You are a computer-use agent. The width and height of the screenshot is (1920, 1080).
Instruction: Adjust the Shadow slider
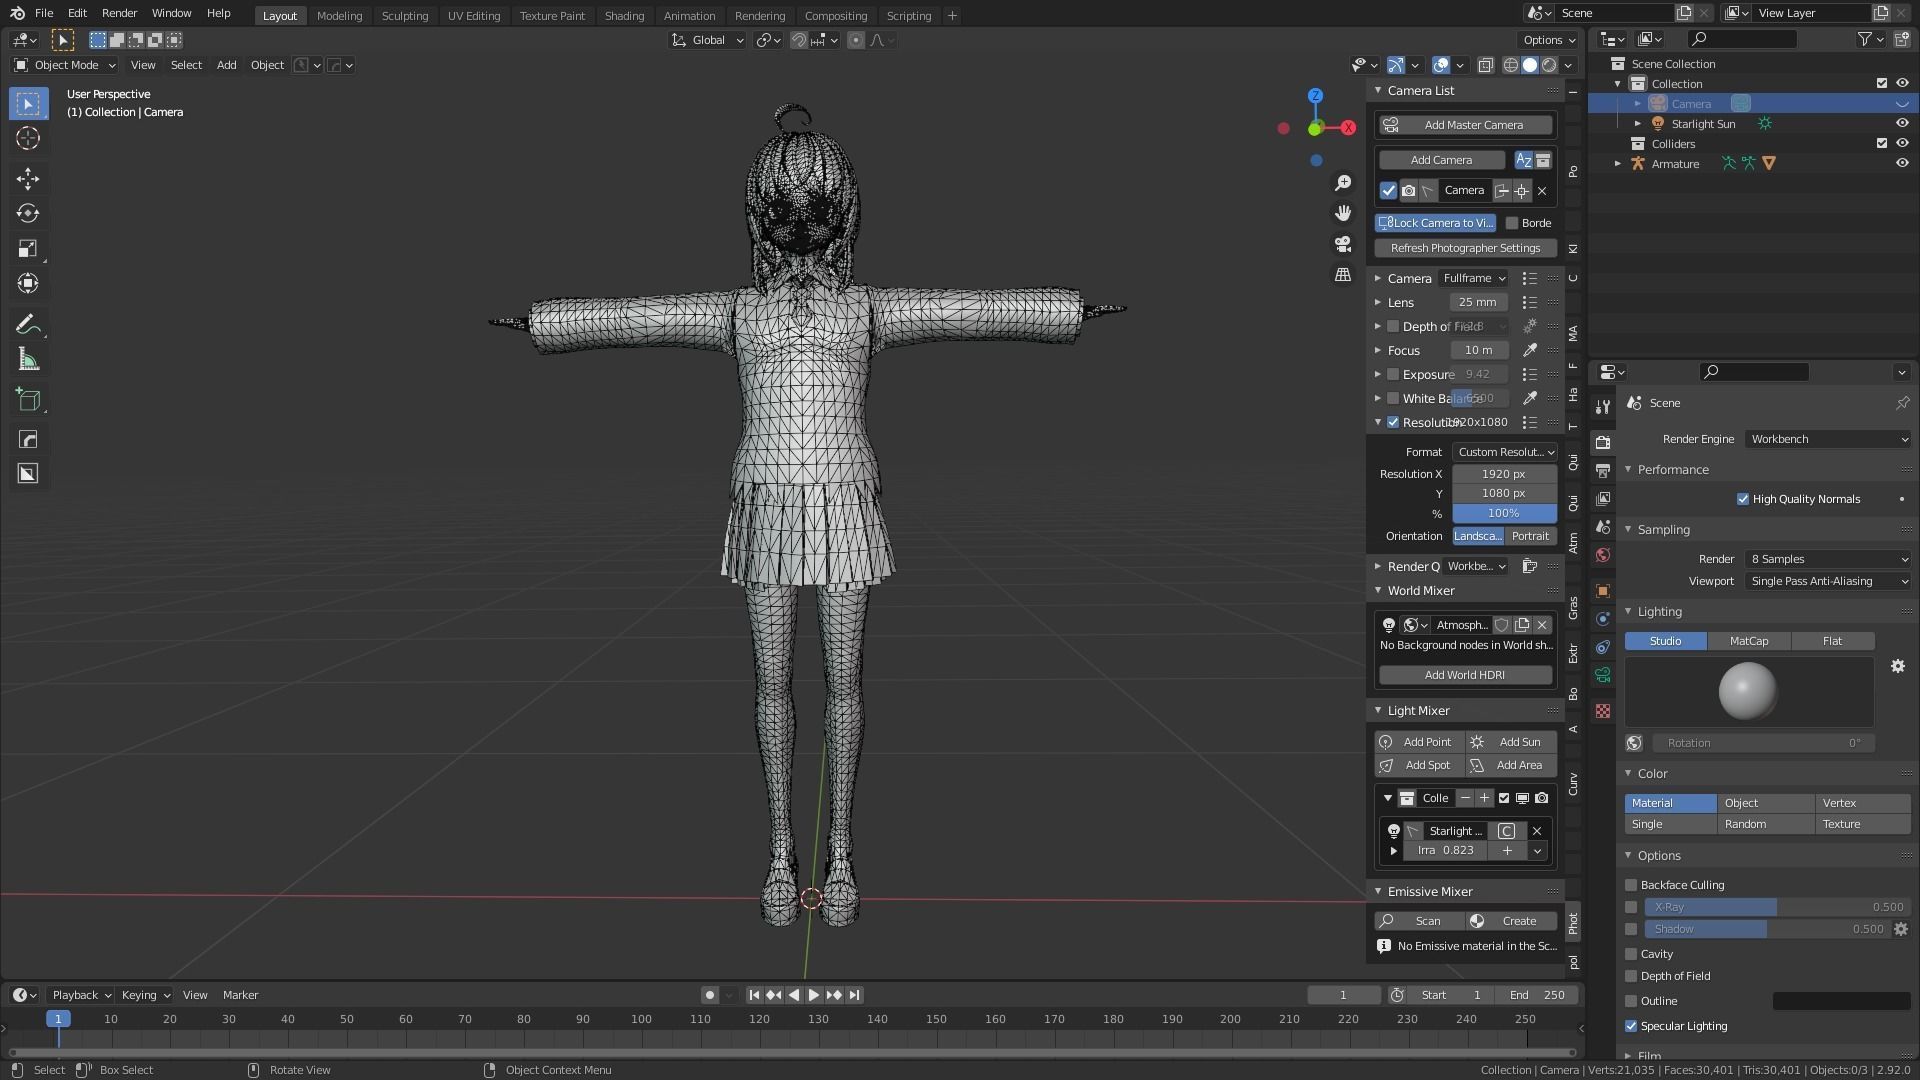click(x=1766, y=929)
